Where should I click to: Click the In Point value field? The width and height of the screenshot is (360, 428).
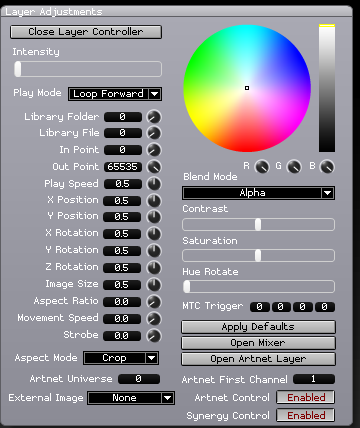123,150
